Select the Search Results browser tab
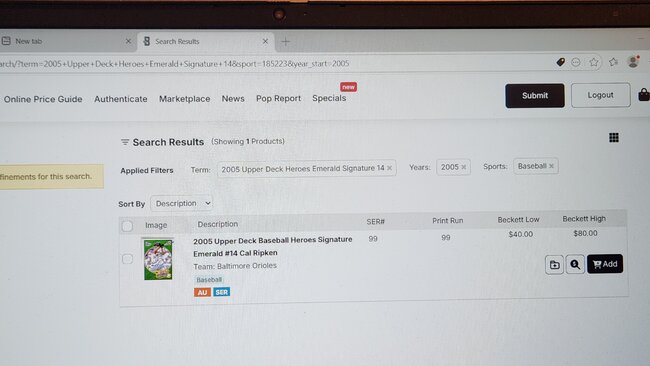Screen dimensions: 650x366 tap(205, 41)
